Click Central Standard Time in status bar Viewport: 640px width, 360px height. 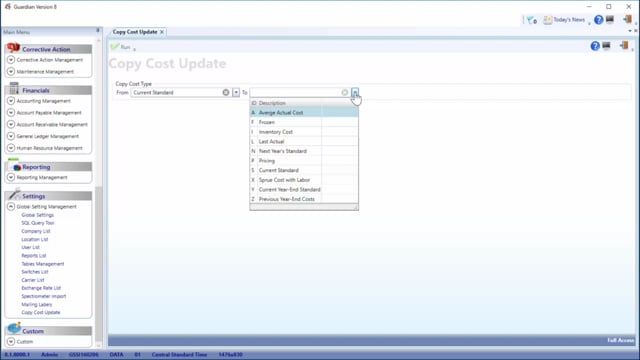[180, 355]
